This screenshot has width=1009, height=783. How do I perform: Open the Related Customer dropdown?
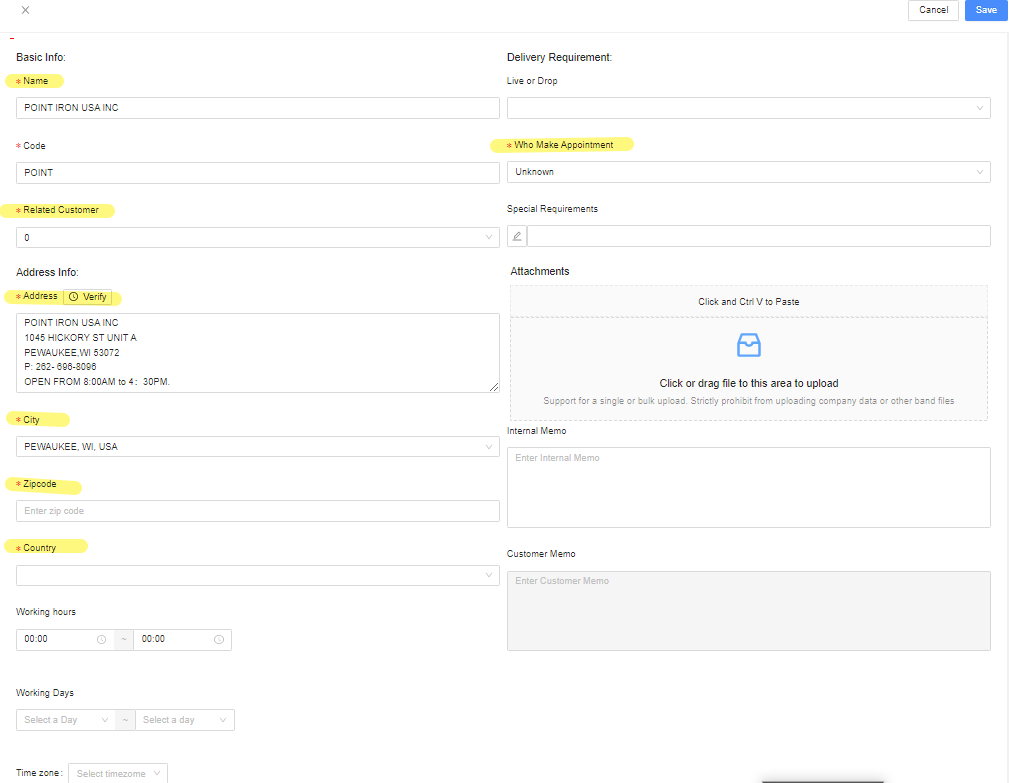tap(257, 237)
